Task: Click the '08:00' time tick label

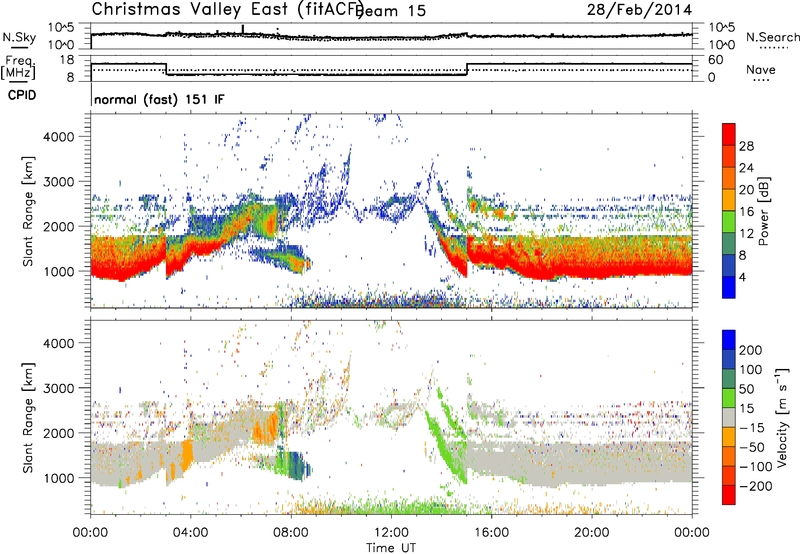Action: coord(291,533)
